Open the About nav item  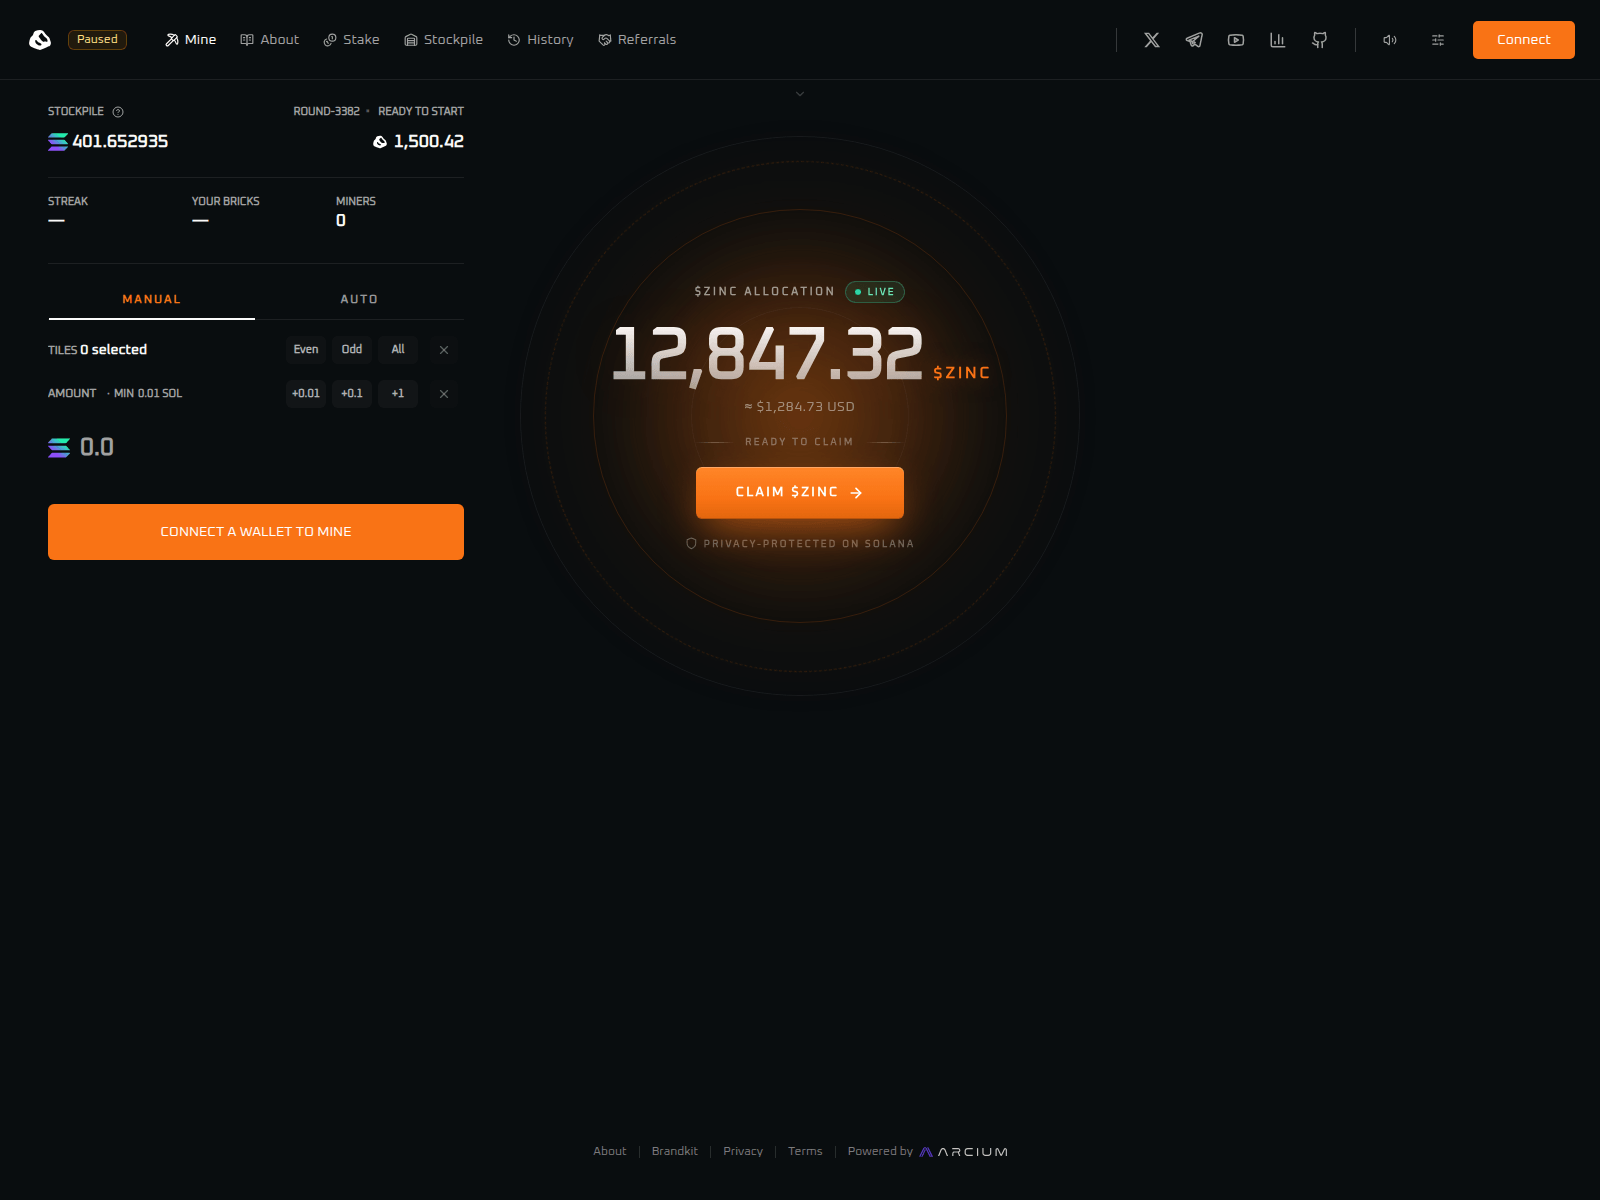point(270,40)
